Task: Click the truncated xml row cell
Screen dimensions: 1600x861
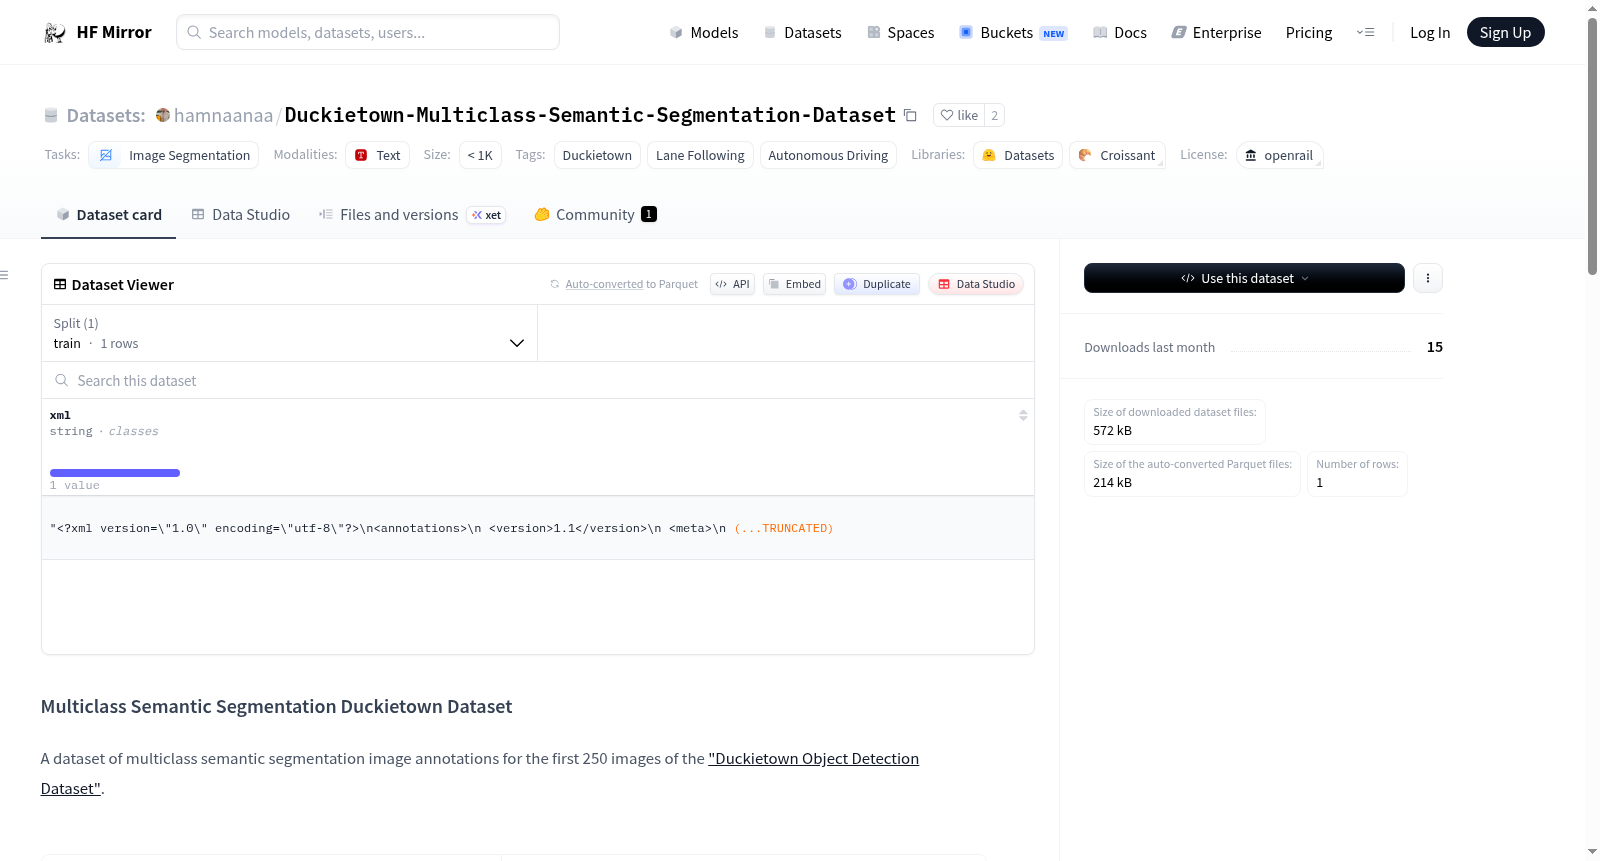Action: (x=538, y=528)
